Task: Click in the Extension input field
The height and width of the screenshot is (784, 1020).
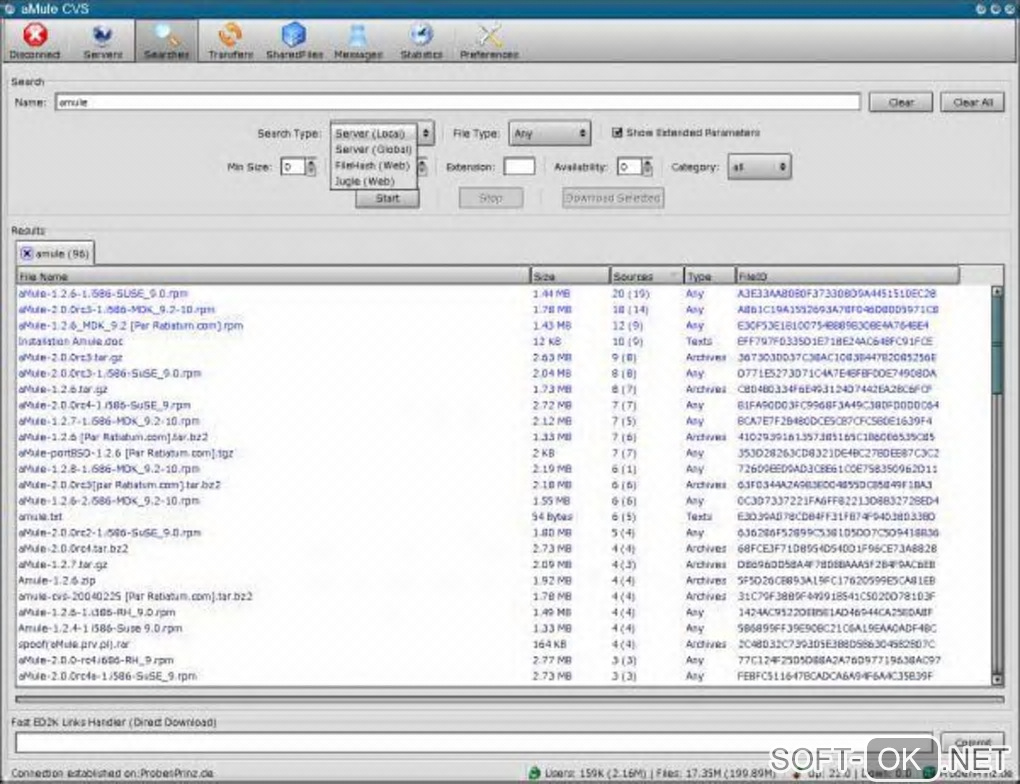Action: (x=519, y=167)
